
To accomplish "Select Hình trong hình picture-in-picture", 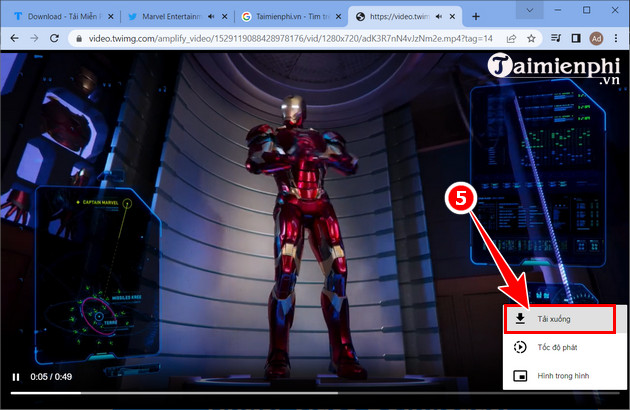I will click(x=564, y=376).
